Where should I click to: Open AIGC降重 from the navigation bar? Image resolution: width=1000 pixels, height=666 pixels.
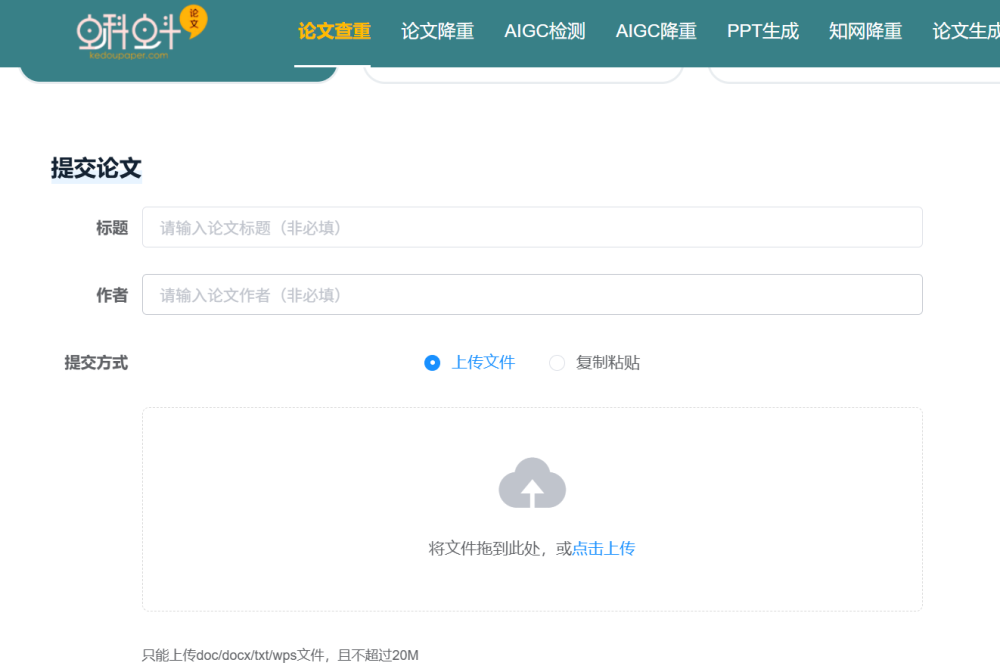[655, 31]
